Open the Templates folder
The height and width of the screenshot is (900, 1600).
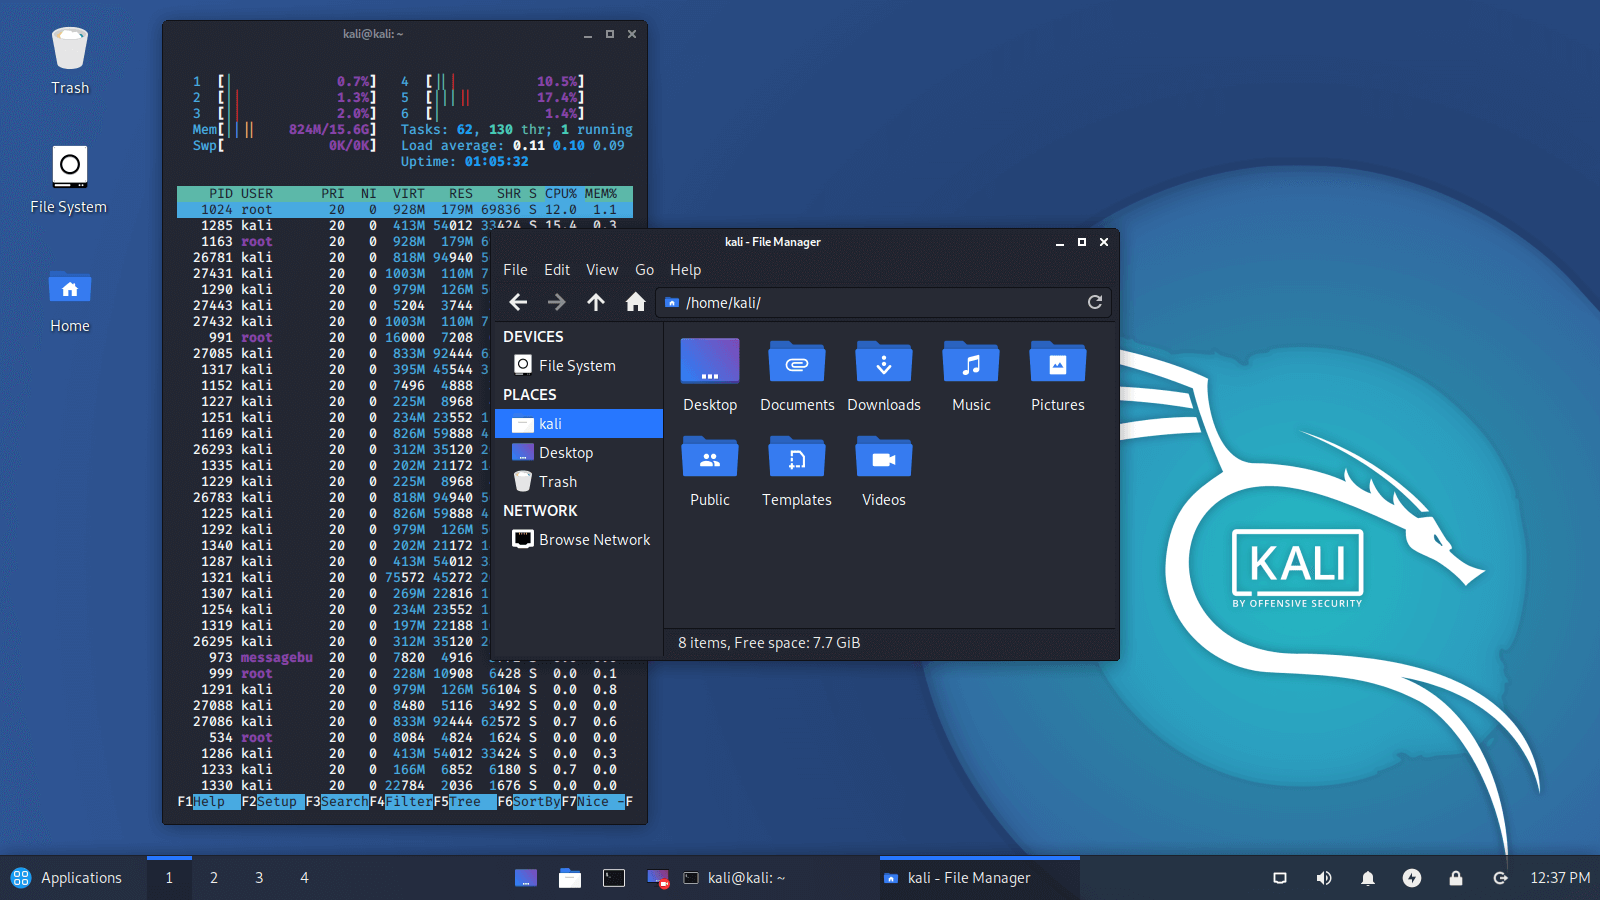coord(796,457)
